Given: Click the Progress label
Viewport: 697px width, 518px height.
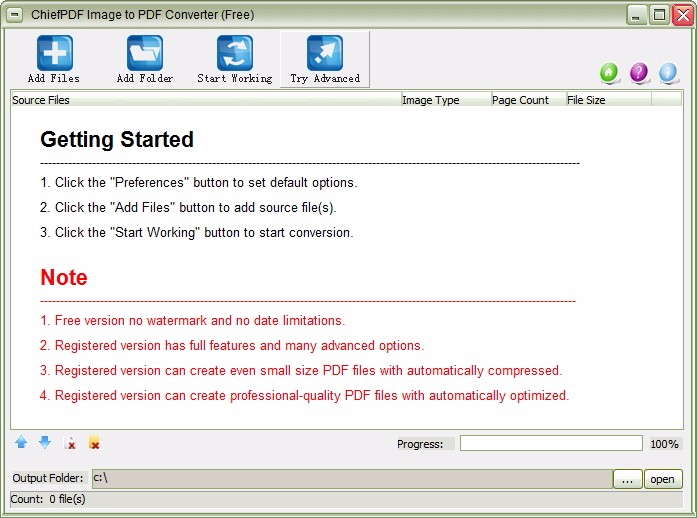Looking at the screenshot, I should pyautogui.click(x=420, y=444).
